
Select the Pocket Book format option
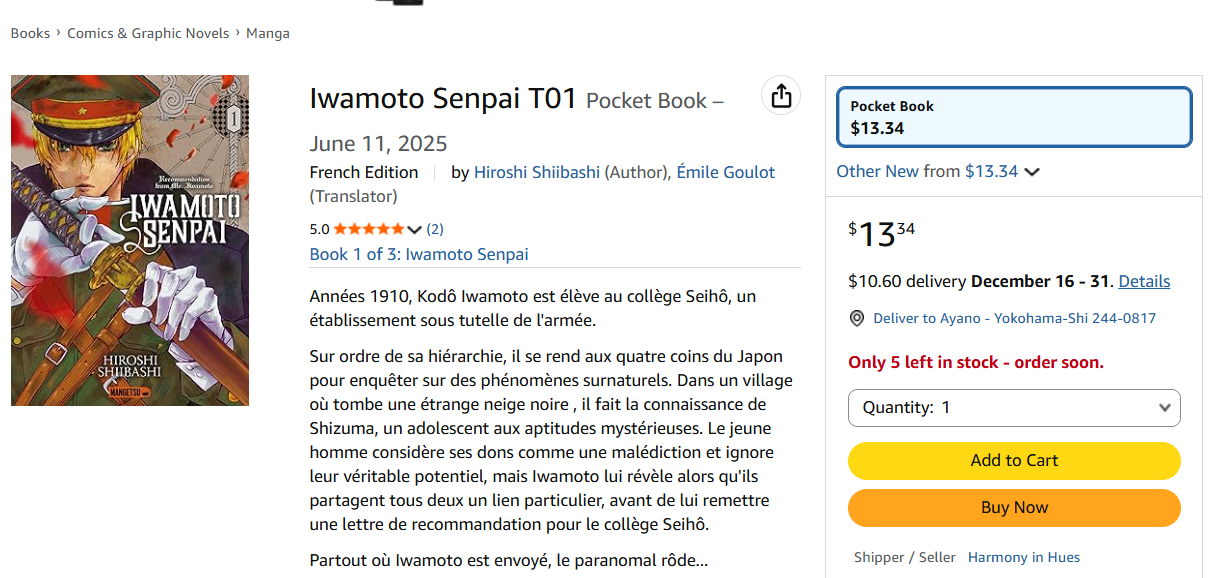pyautogui.click(x=1014, y=117)
